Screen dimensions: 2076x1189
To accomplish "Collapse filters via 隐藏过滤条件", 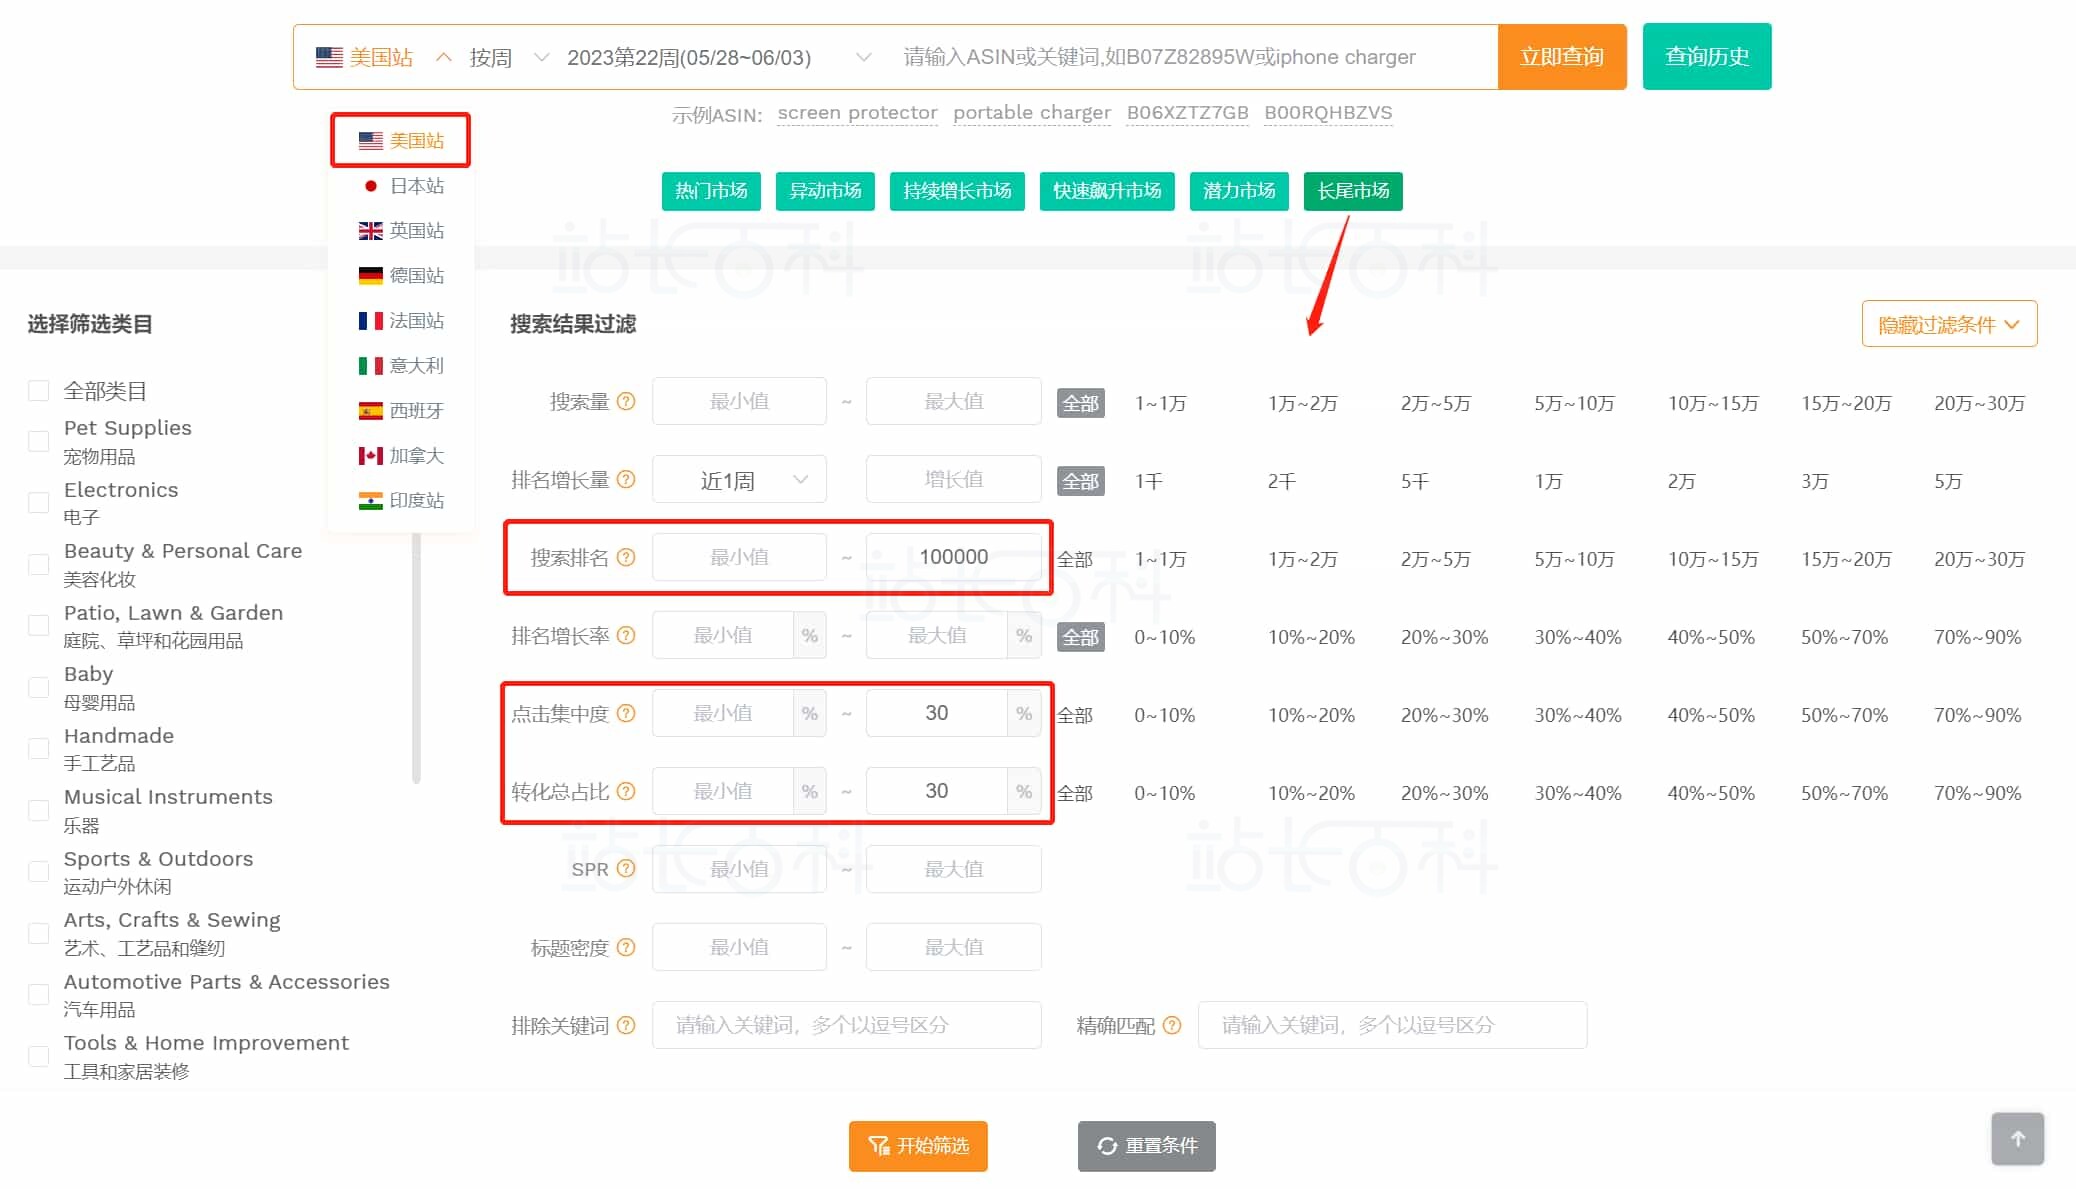I will tap(1948, 324).
